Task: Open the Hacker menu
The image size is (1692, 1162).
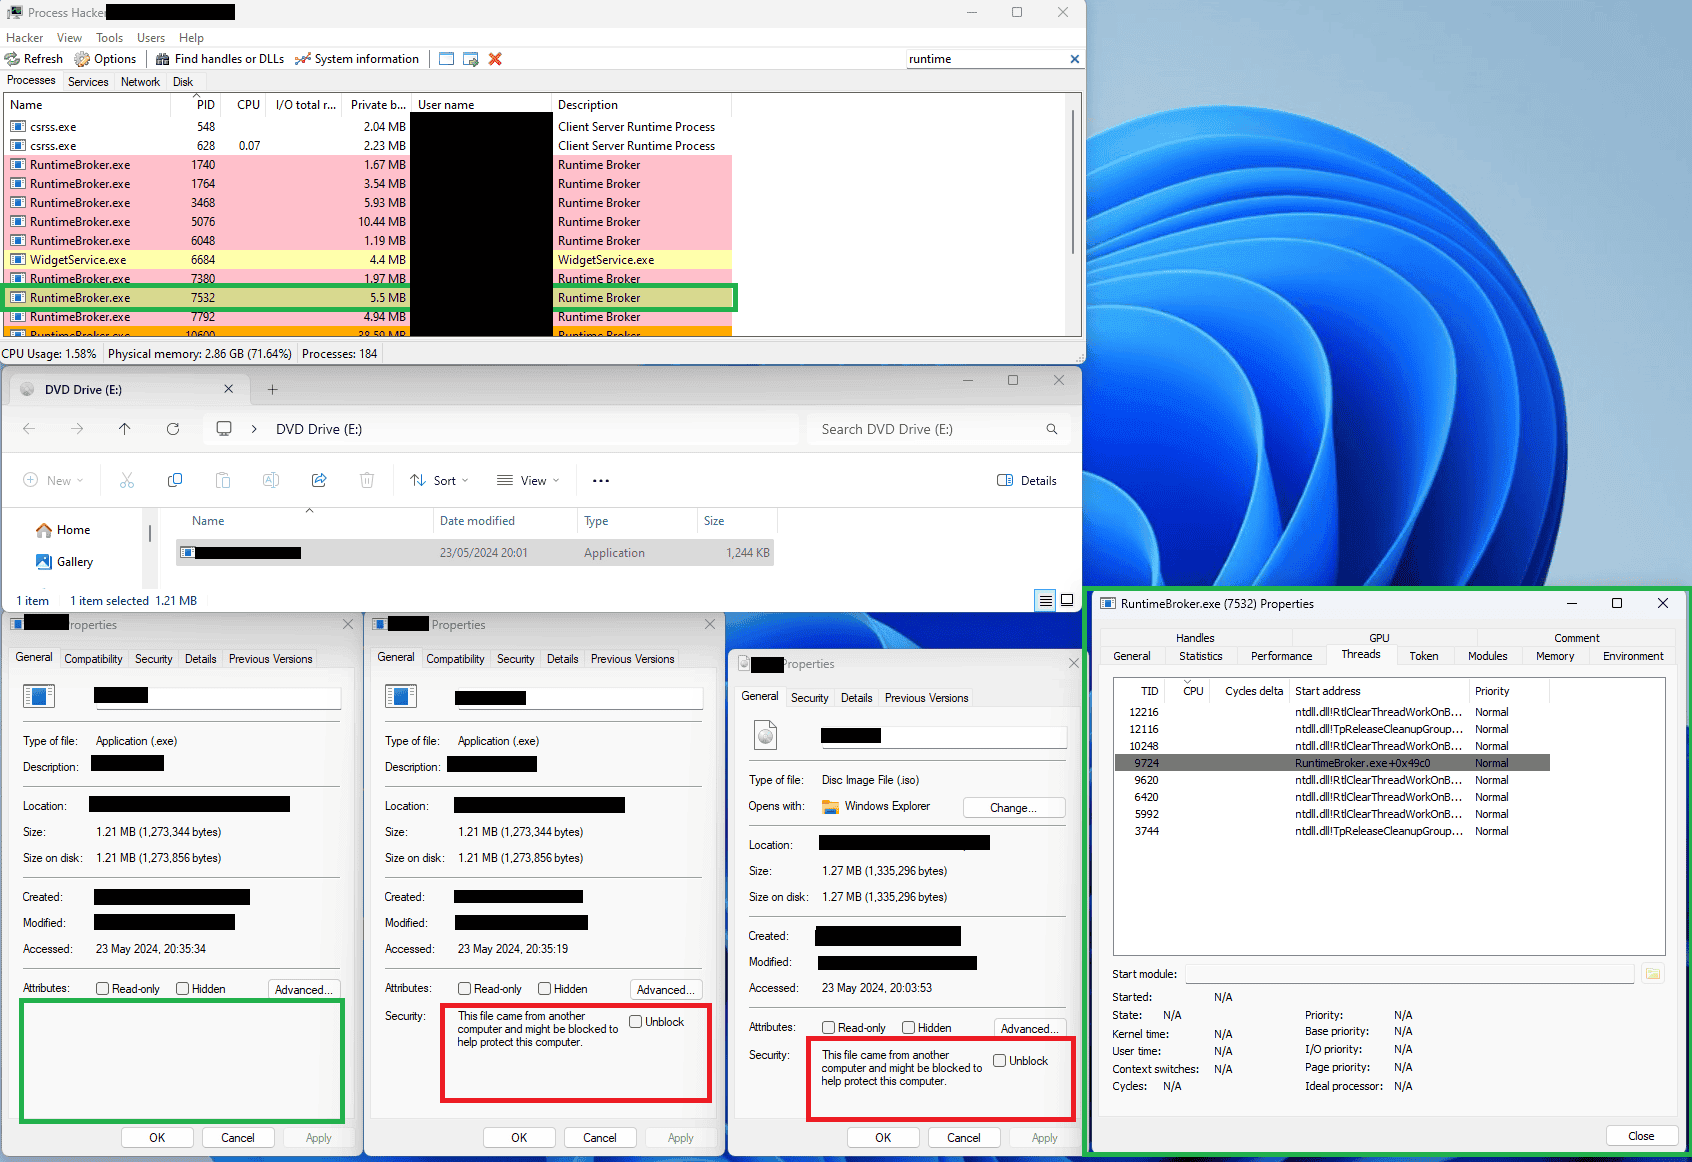Action: (x=24, y=38)
